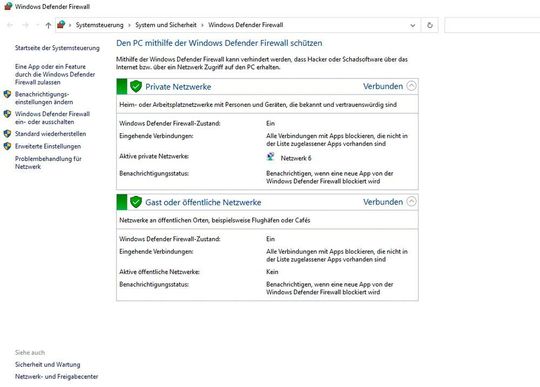
Task: Open Standard wiederherstellen
Action: click(x=50, y=134)
